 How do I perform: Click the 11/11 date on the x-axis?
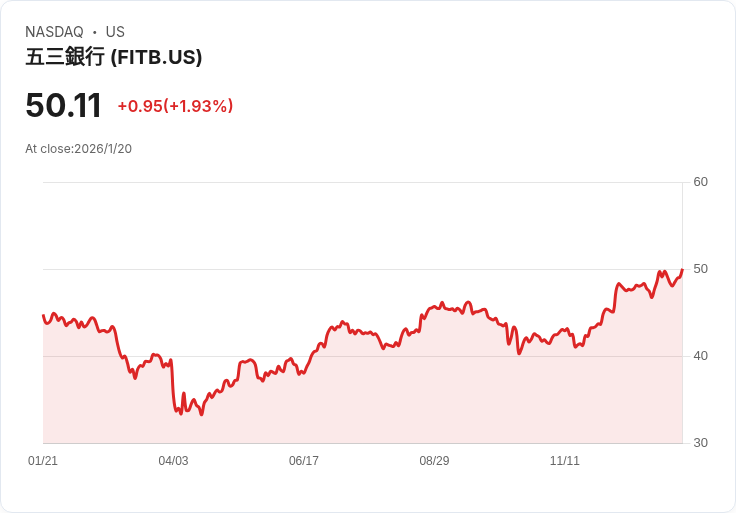pyautogui.click(x=565, y=460)
